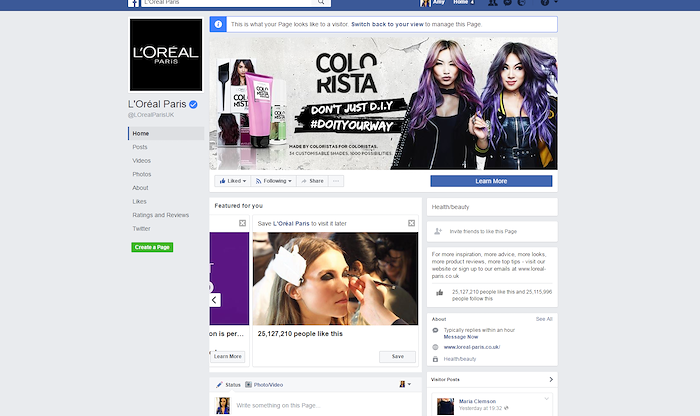The image size is (700, 416).
Task: Open Ratings and Reviews in sidebar
Action: pyautogui.click(x=161, y=215)
